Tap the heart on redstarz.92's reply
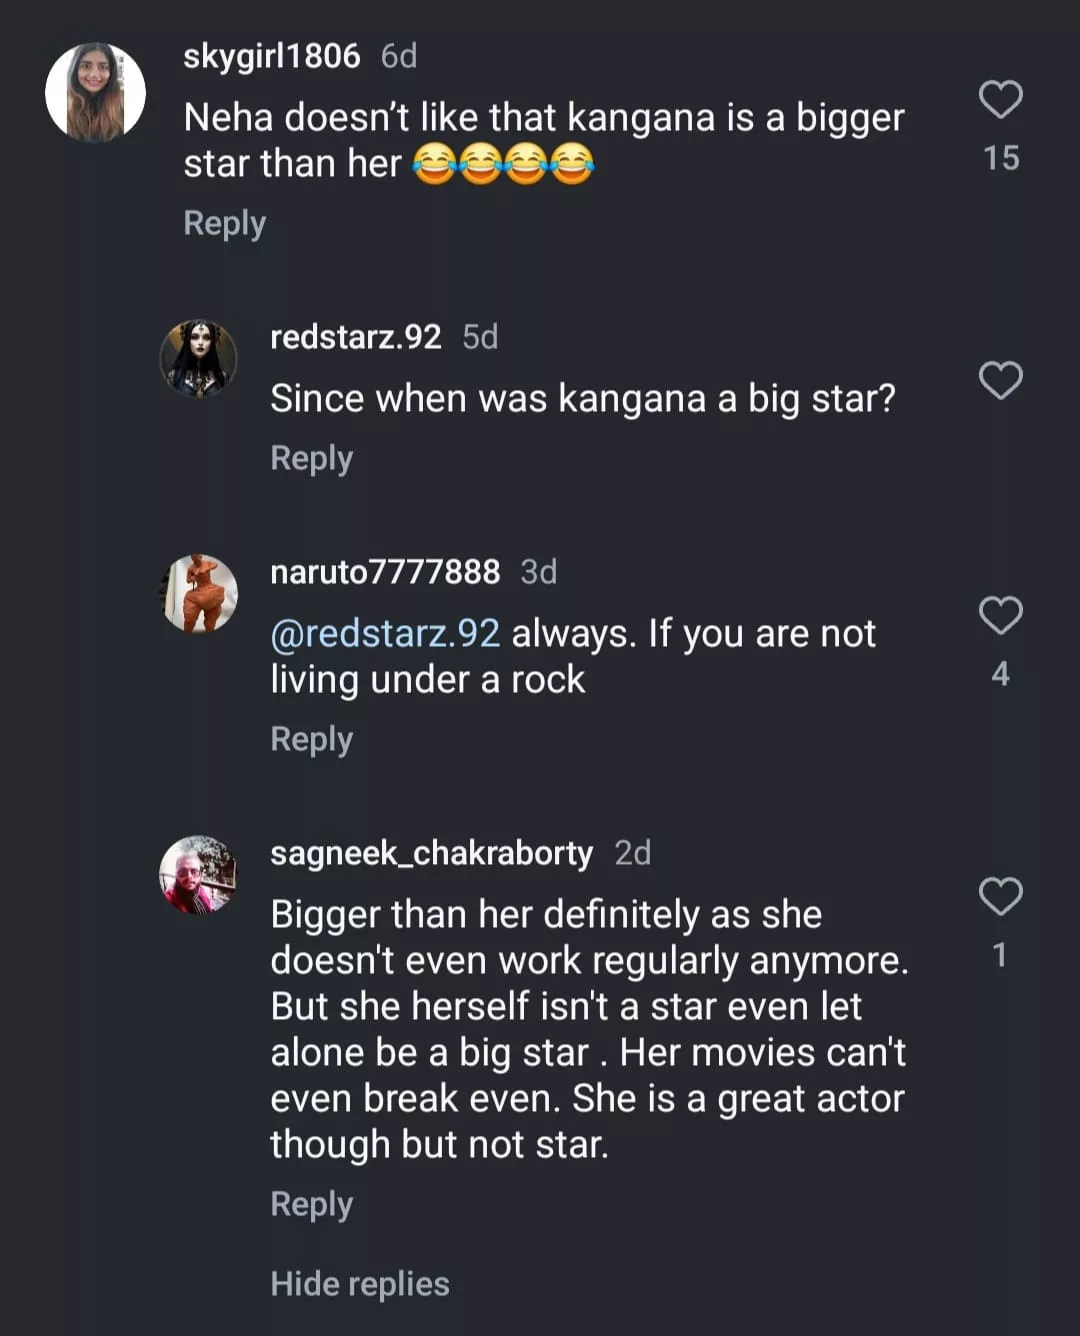Viewport: 1080px width, 1336px height. point(1000,381)
